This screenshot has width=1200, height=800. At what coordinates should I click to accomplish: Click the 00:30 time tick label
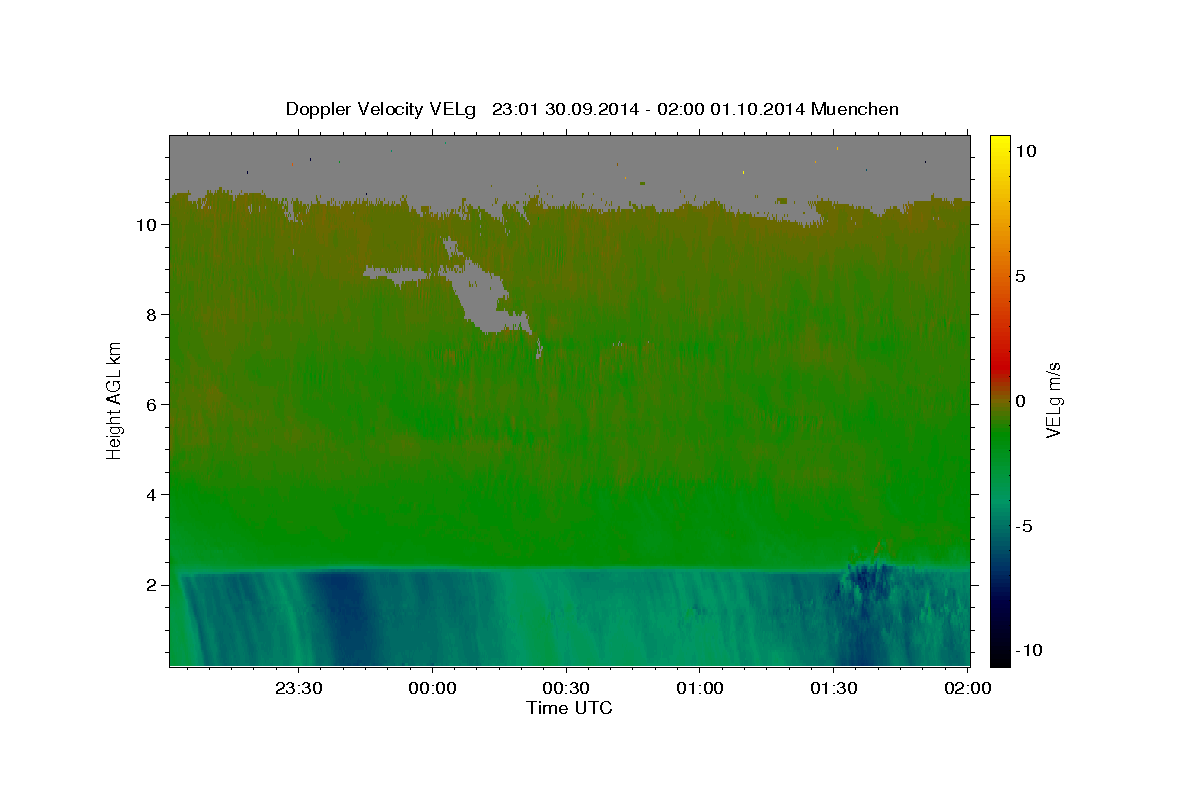567,688
